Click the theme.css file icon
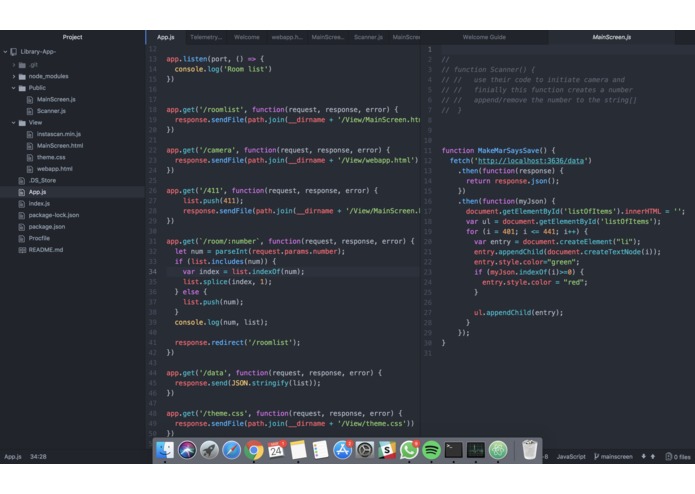 pos(30,157)
